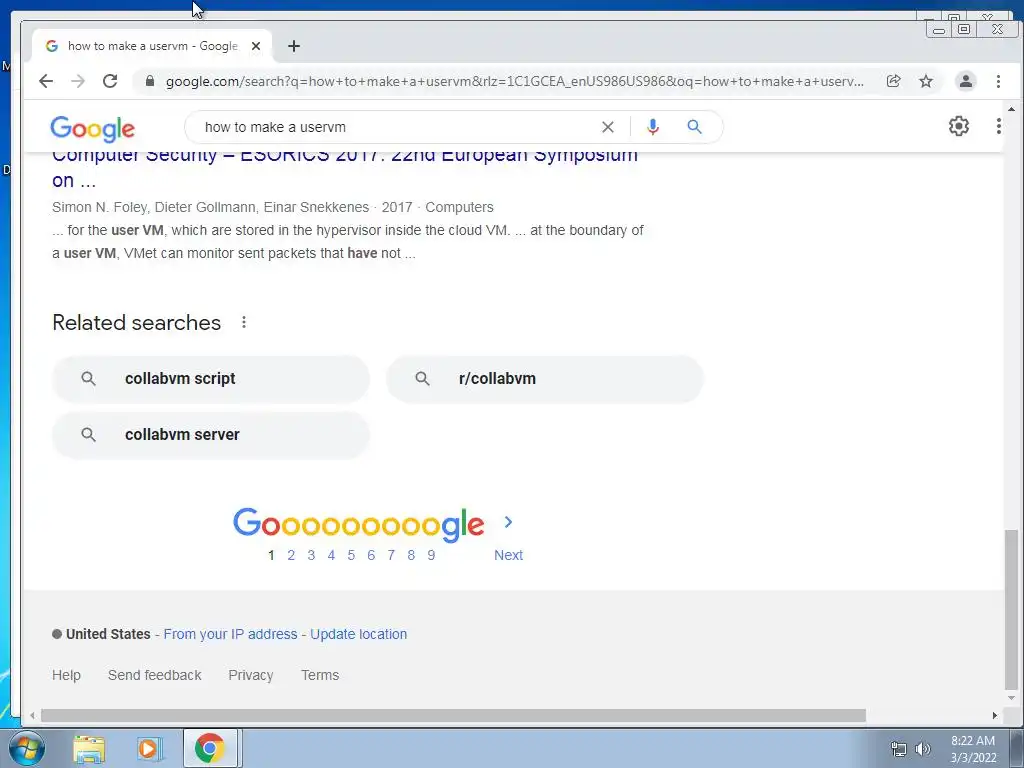
Task: Click the Next results link
Action: point(508,555)
